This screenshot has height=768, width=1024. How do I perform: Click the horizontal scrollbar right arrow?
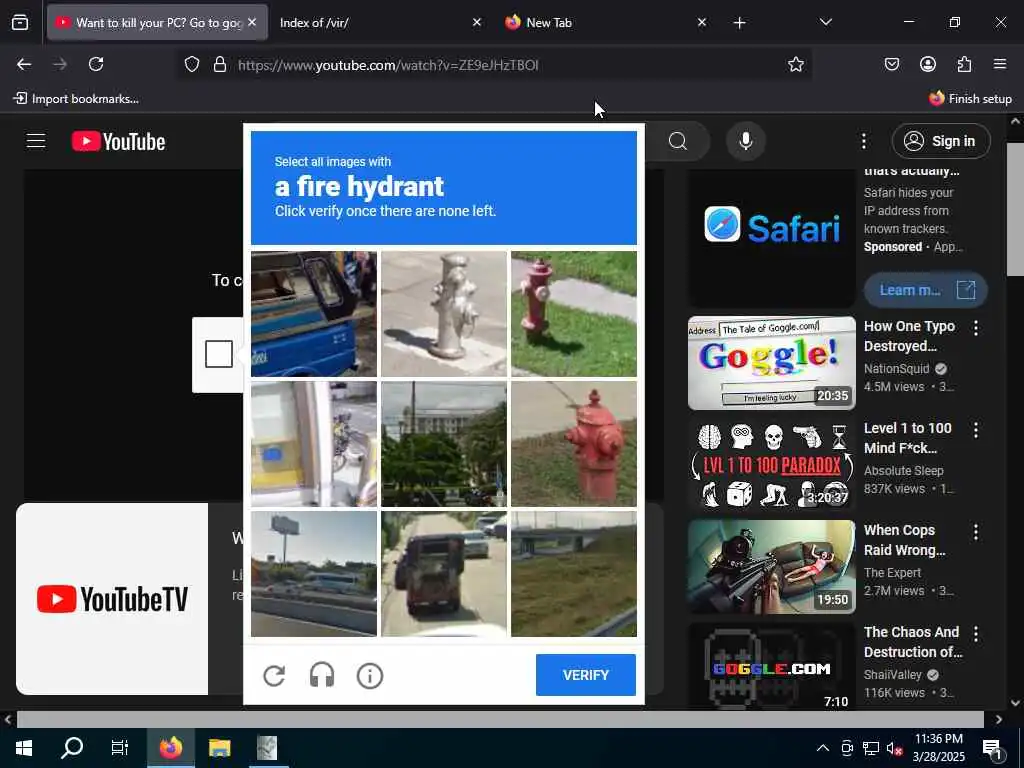[999, 719]
